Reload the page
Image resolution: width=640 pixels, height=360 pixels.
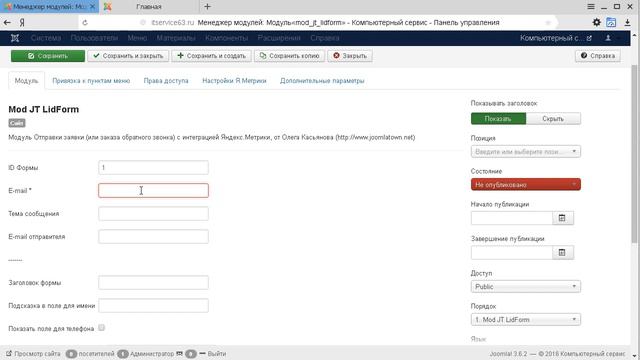(85, 22)
